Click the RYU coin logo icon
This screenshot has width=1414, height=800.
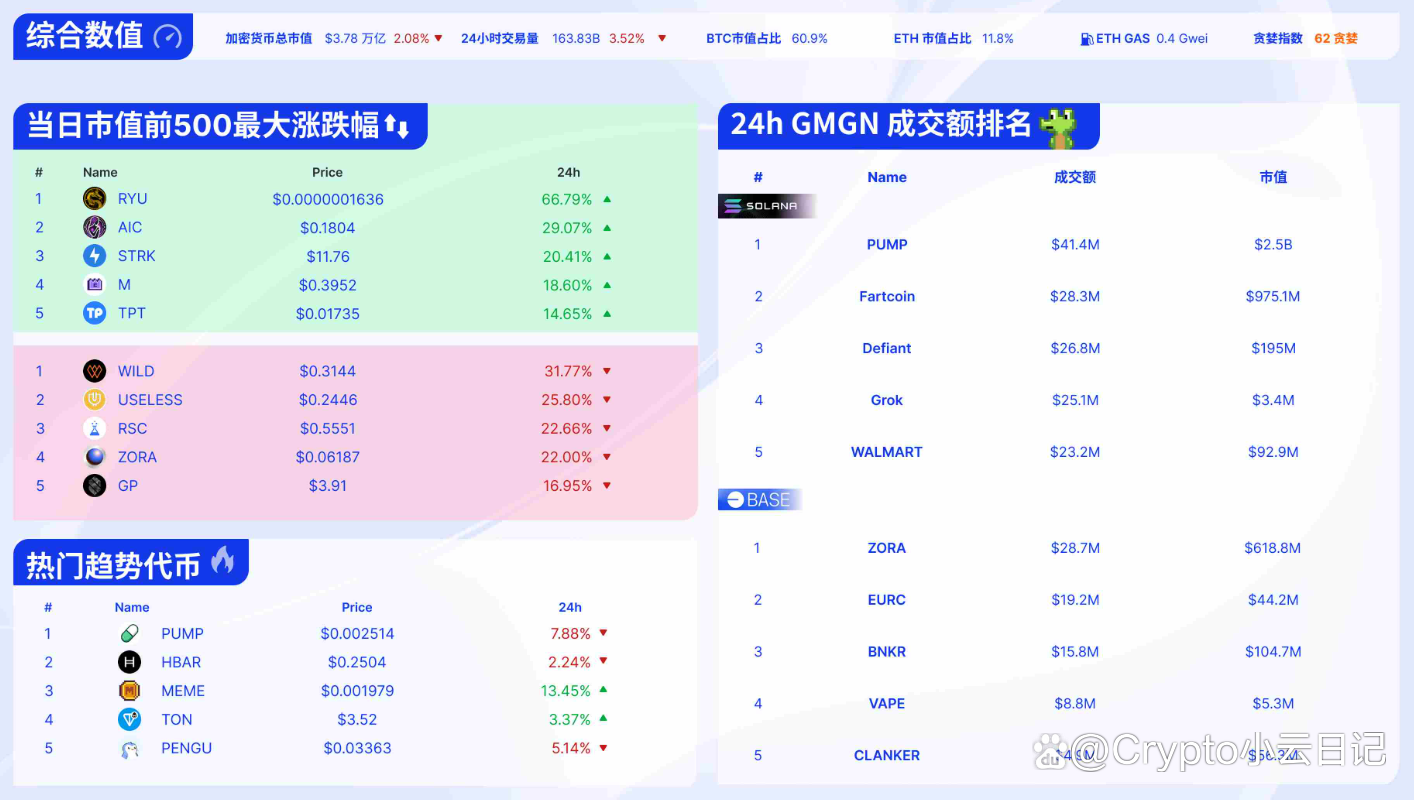[95, 199]
